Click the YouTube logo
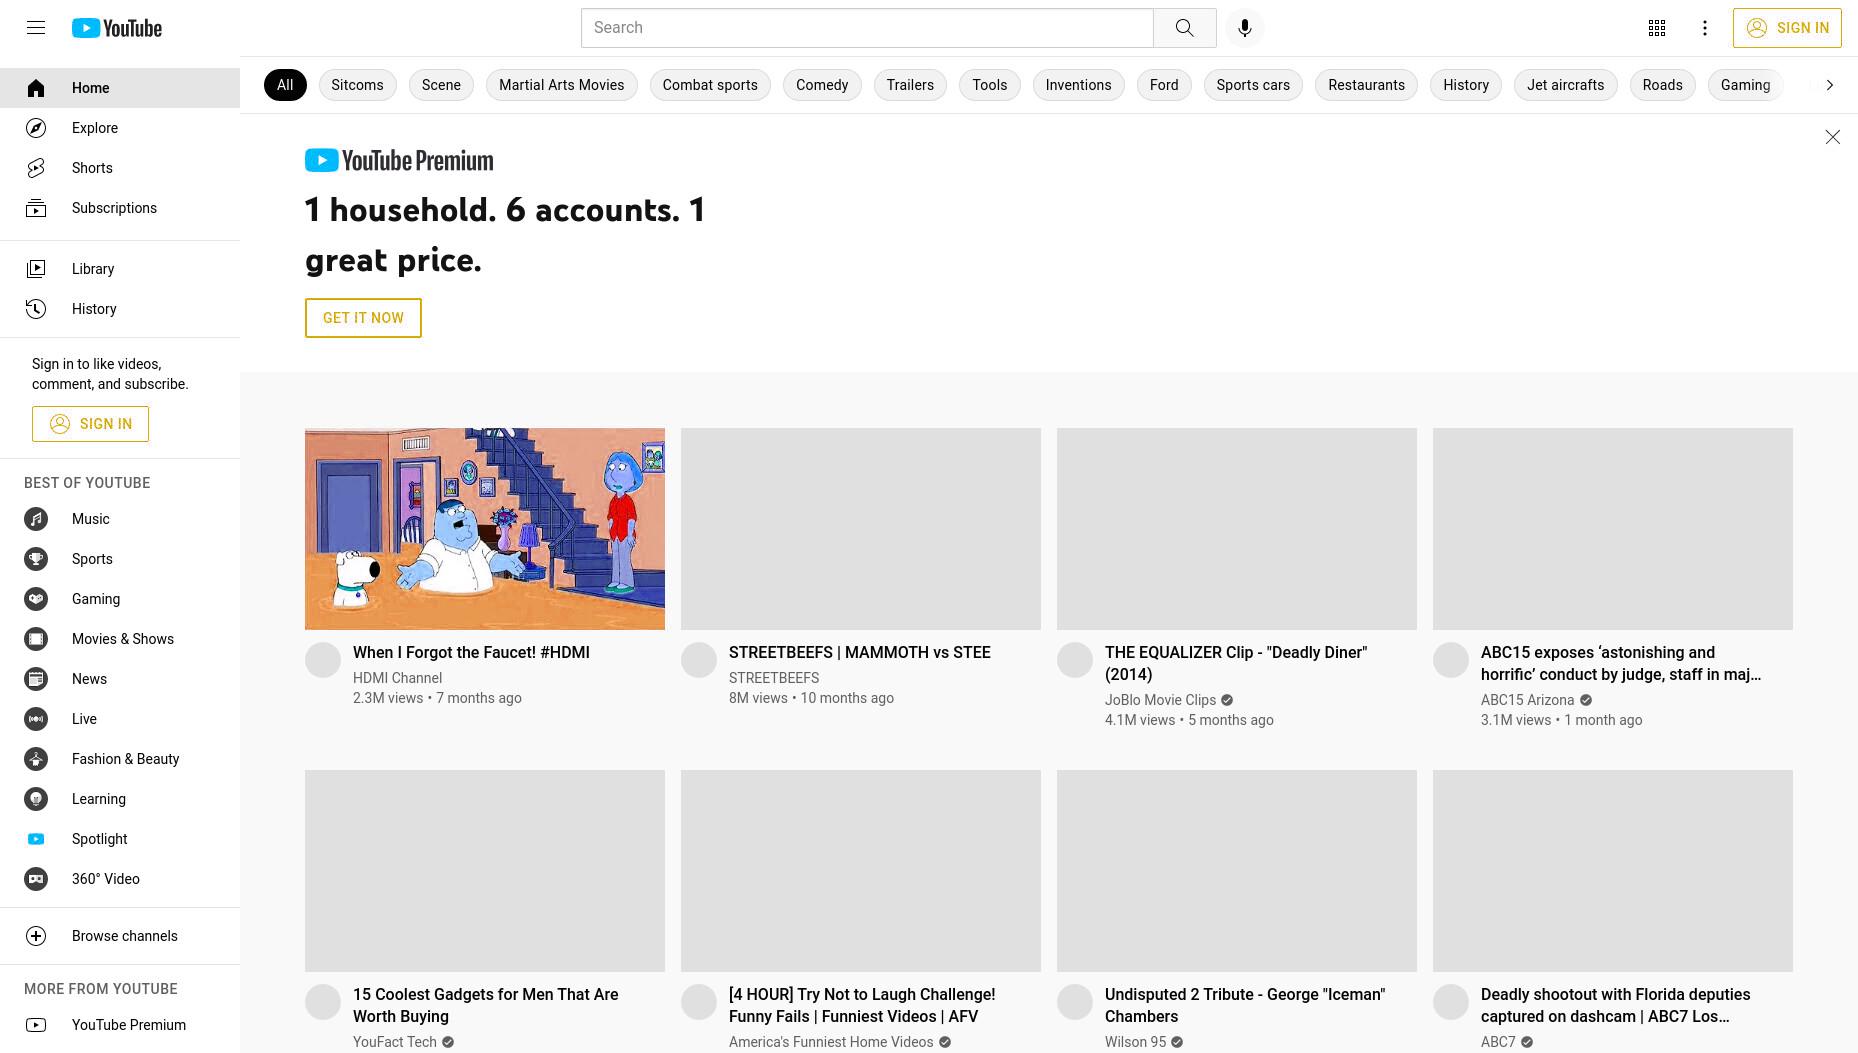 (x=117, y=28)
